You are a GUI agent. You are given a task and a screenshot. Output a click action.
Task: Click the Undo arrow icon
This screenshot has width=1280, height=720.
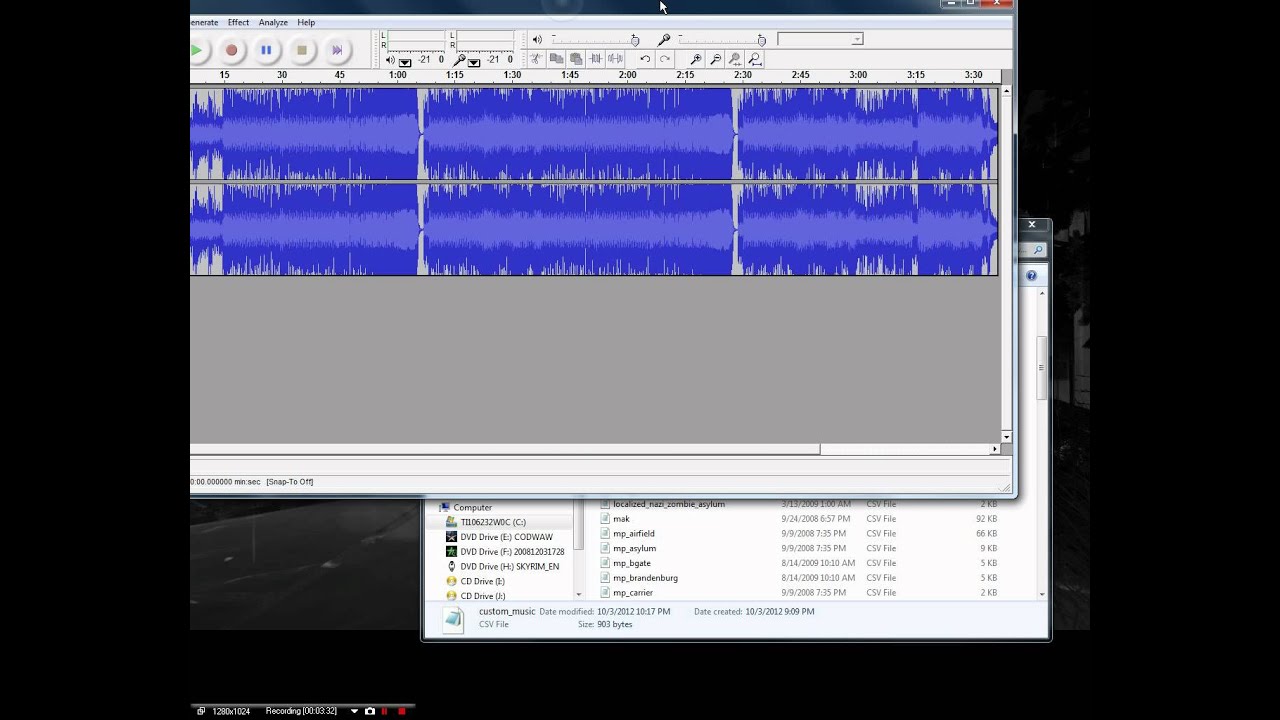tap(645, 59)
